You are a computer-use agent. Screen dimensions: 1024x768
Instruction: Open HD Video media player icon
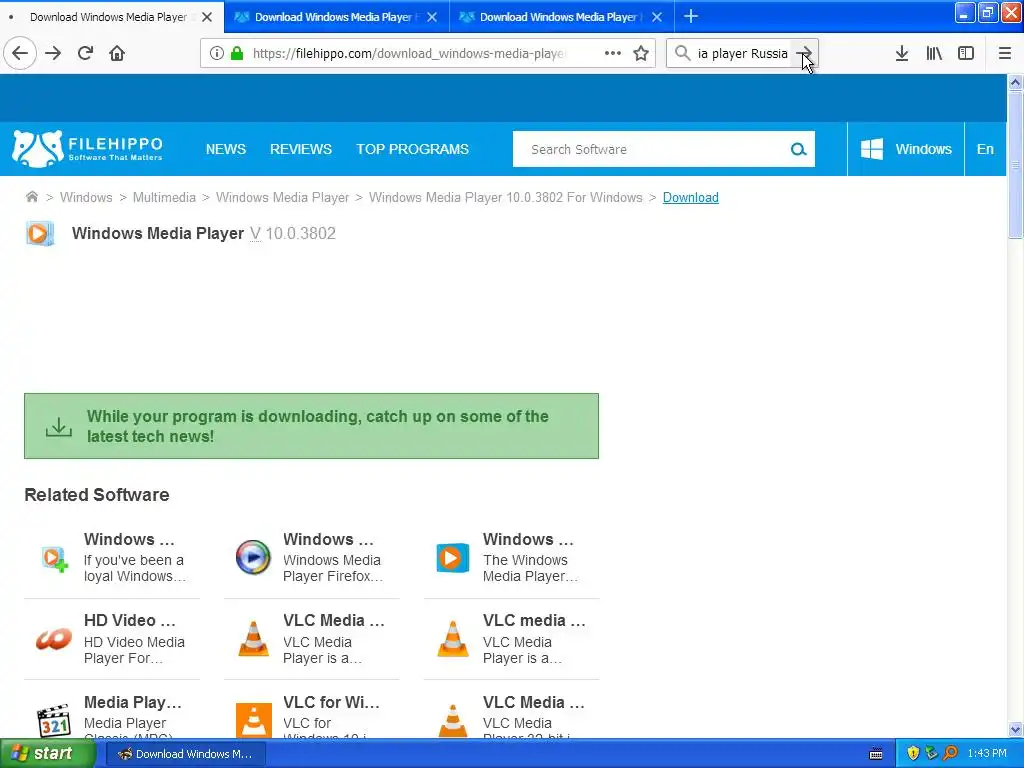coord(54,639)
